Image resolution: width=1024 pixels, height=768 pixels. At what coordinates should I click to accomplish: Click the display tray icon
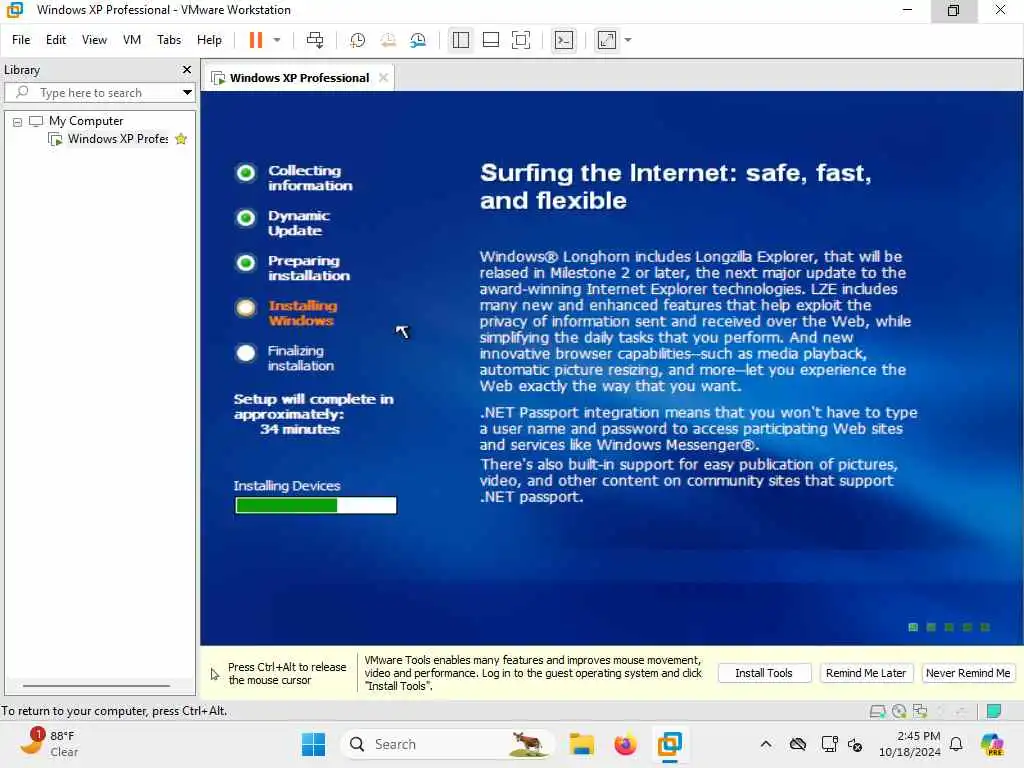829,744
